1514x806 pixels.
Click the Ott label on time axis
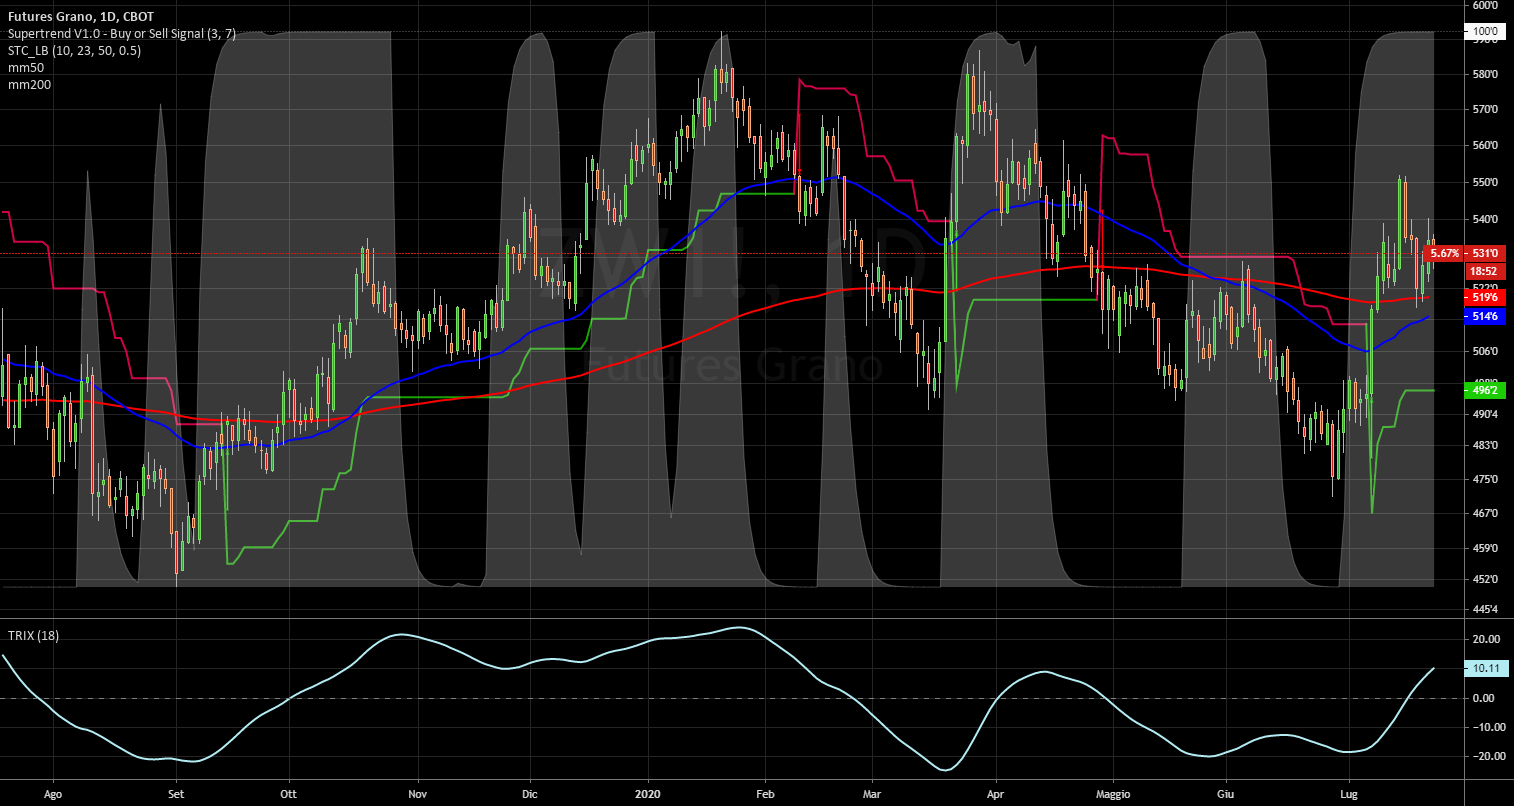[x=289, y=795]
